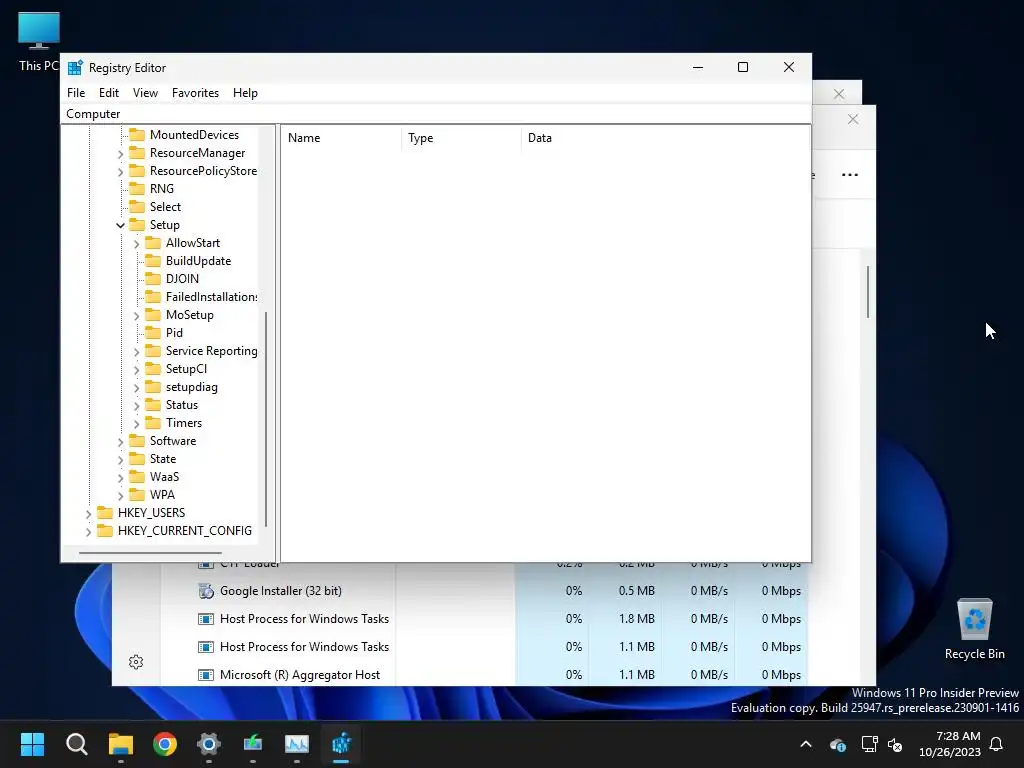Sort by the Data column header
The image size is (1024, 768).
(665, 138)
